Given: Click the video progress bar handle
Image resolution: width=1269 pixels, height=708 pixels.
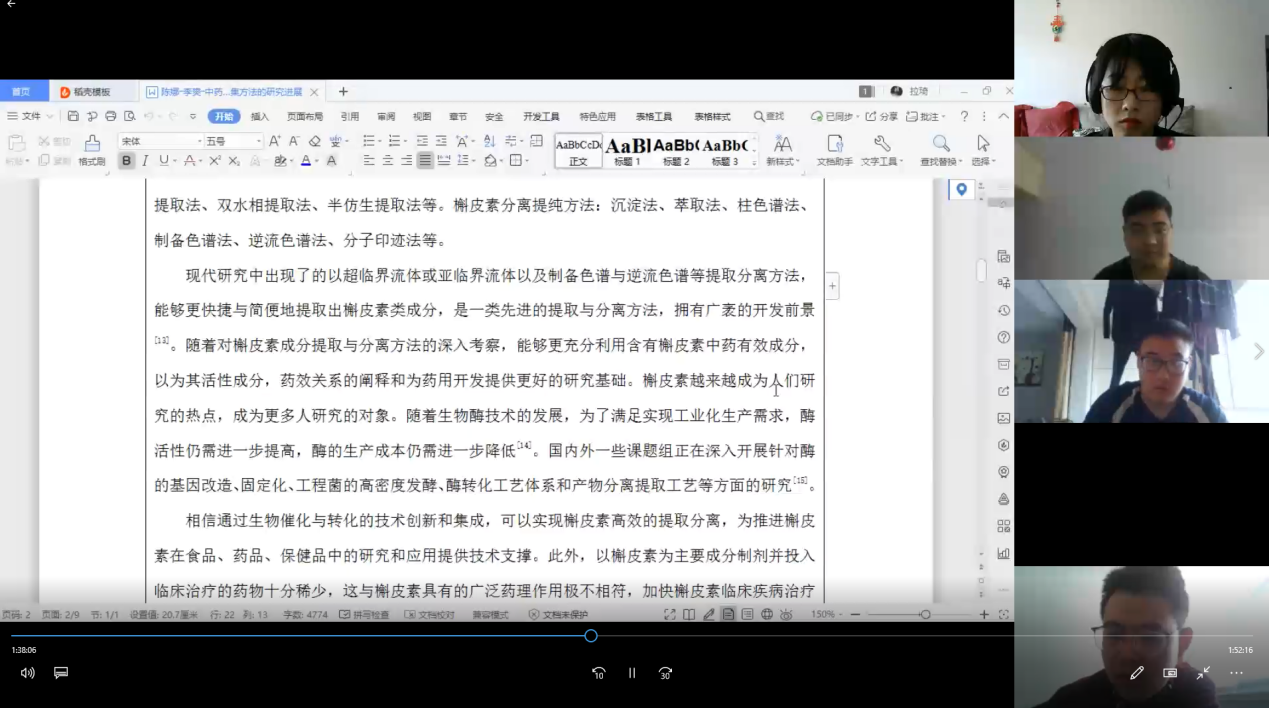Looking at the screenshot, I should 591,636.
